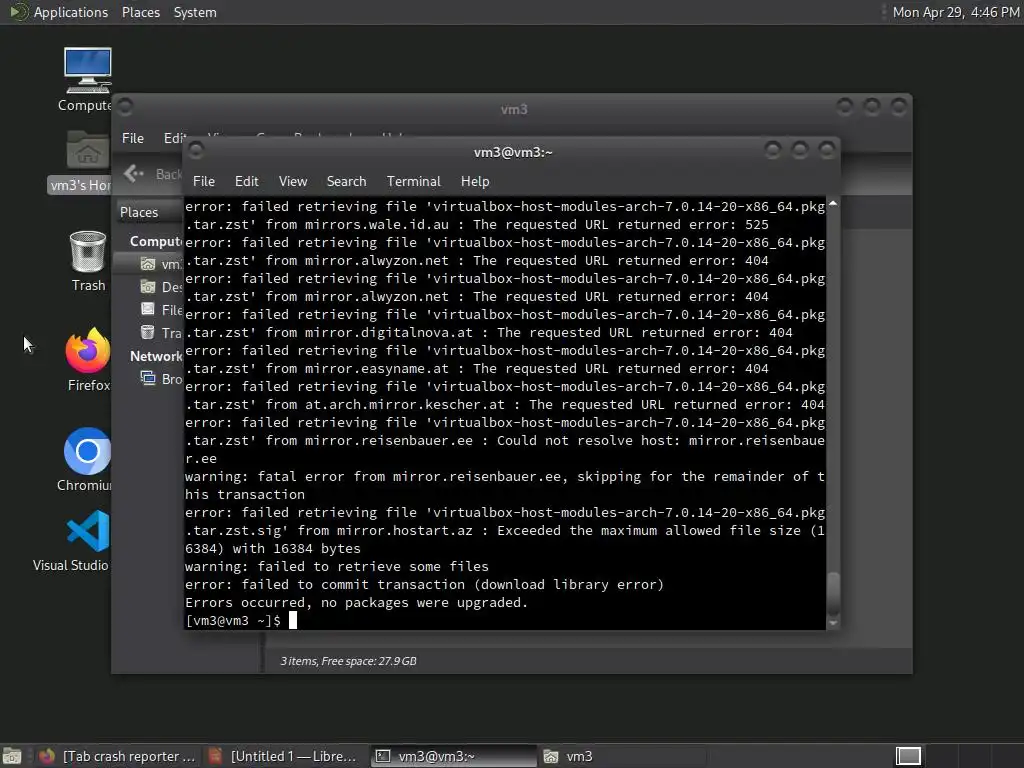Launch Chromium from the desktop
The image size is (1024, 768).
pos(86,460)
